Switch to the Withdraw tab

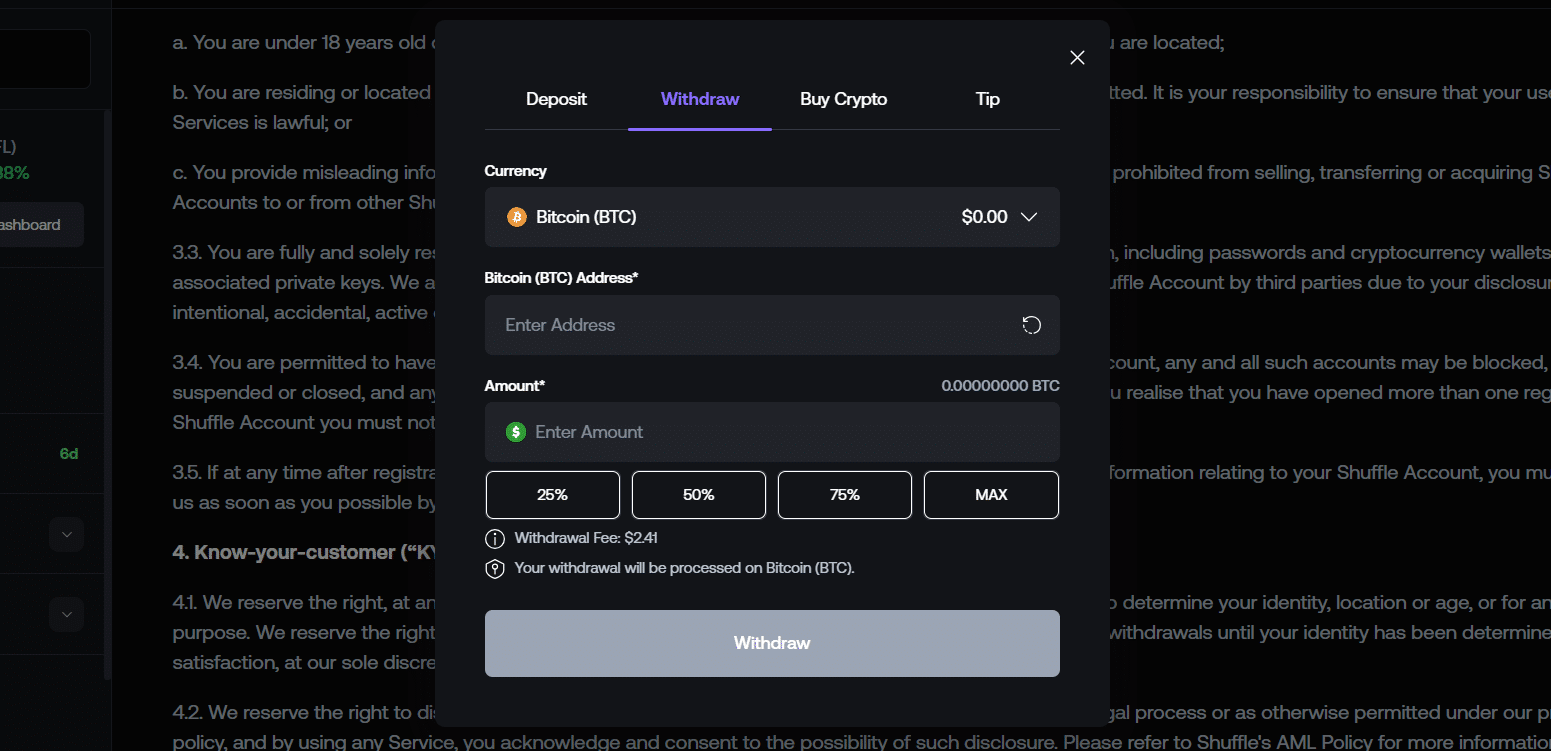pos(699,99)
